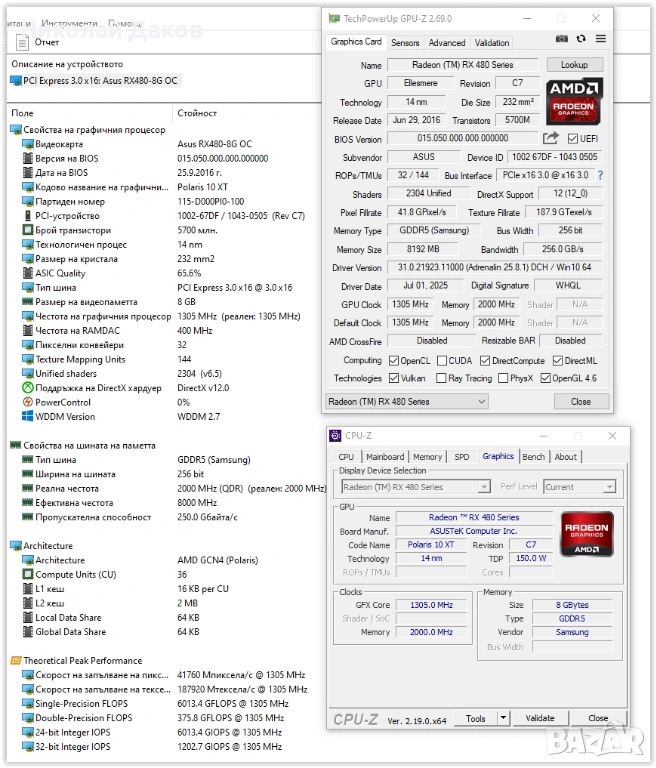Click the BIOS share/export arrow icon

click(x=550, y=139)
